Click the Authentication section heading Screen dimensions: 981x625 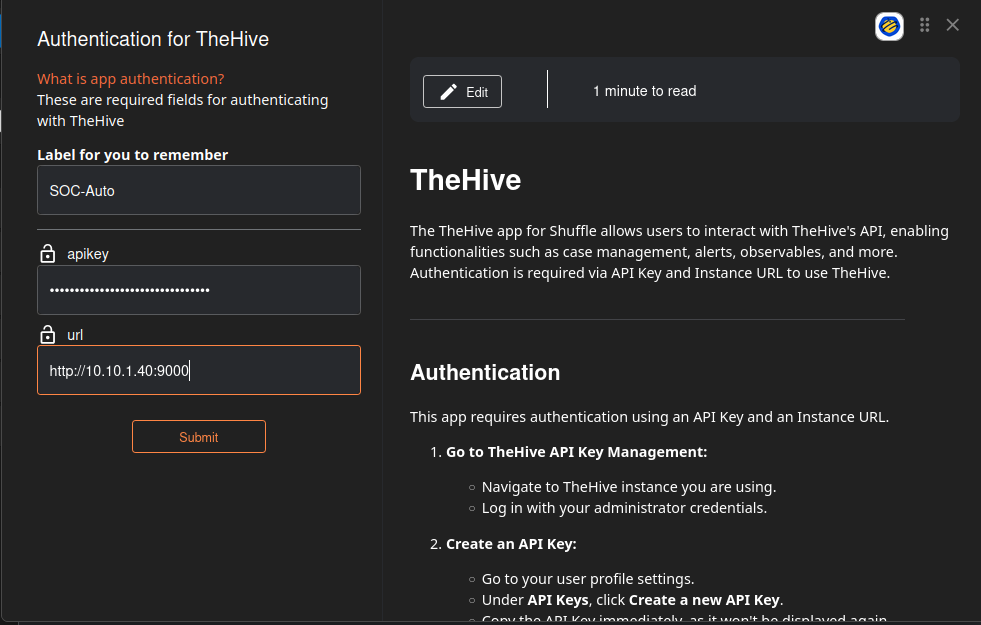(485, 372)
